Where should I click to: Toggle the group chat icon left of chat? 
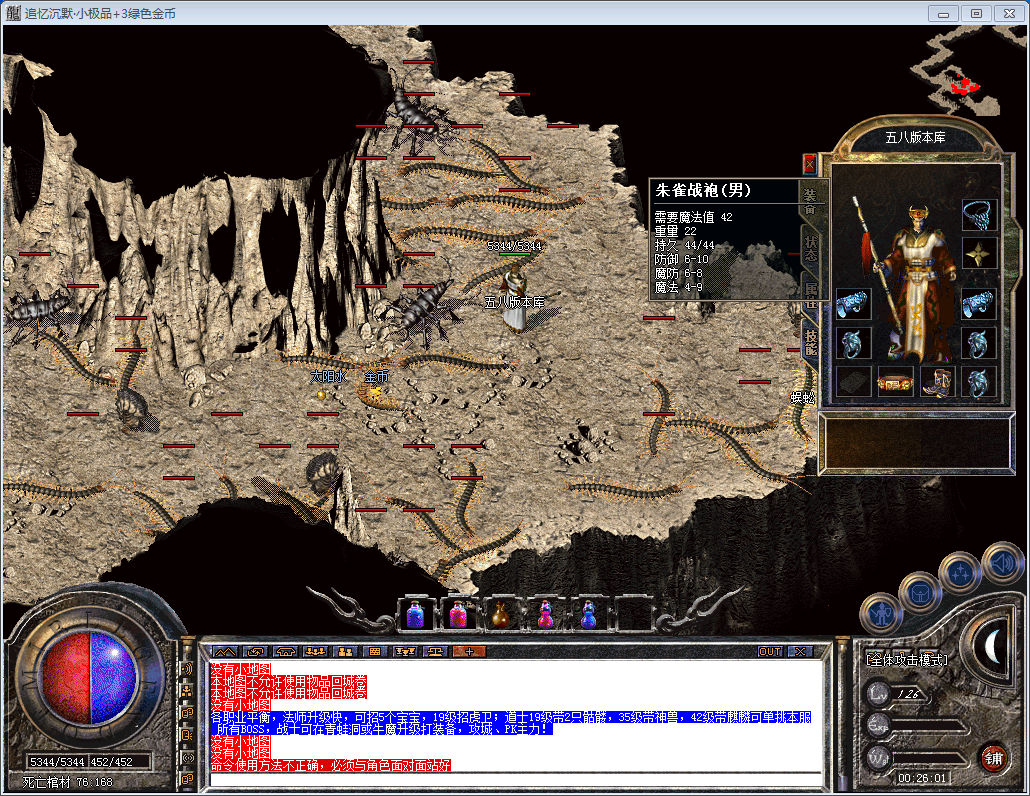187,691
